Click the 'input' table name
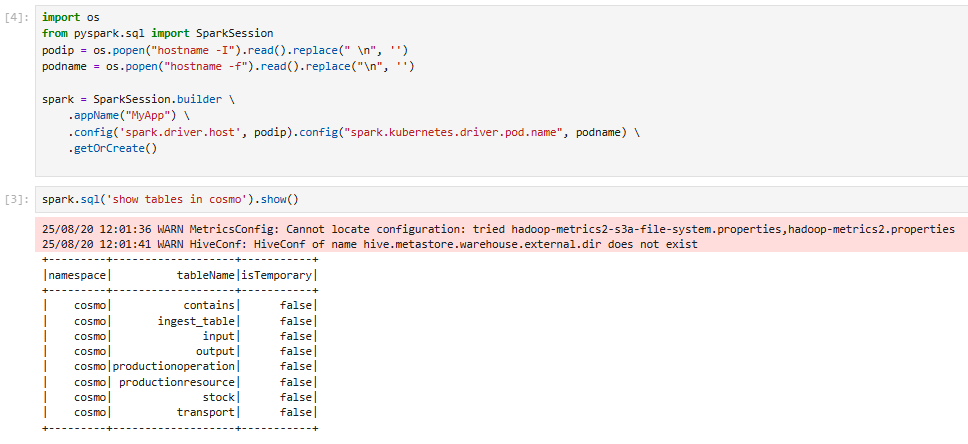 (219, 336)
